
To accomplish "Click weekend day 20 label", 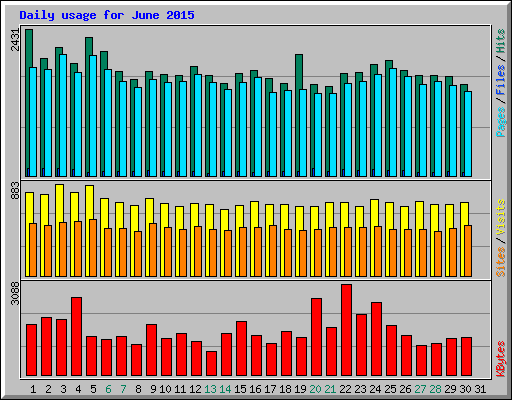I will click(315, 389).
